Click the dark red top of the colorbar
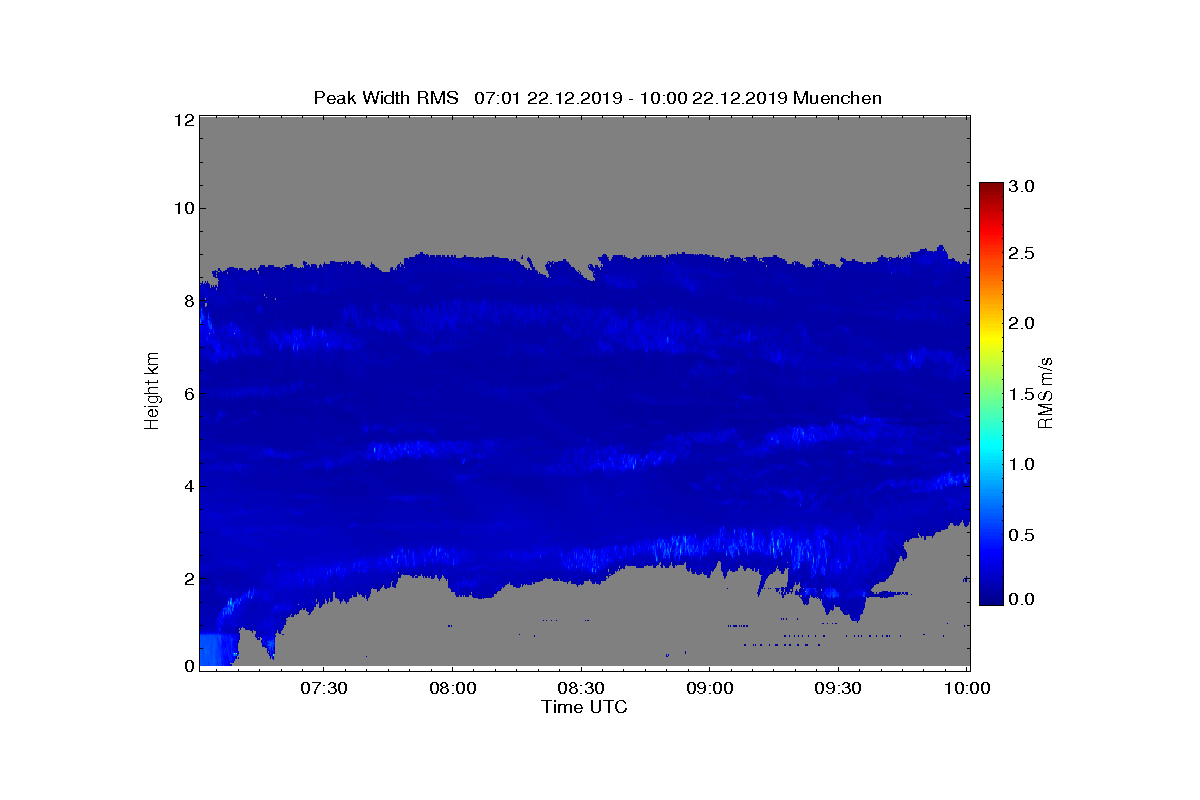This screenshot has width=1200, height=800. click(990, 189)
